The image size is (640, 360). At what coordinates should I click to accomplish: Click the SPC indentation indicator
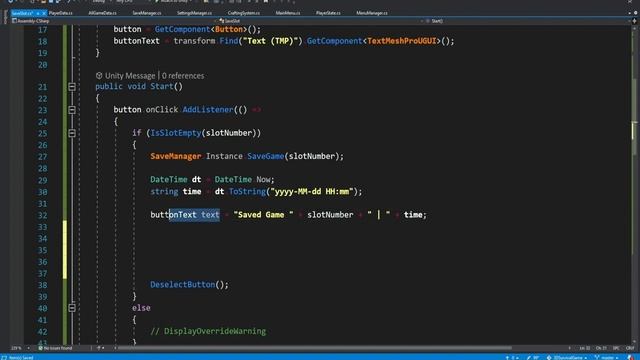616,348
